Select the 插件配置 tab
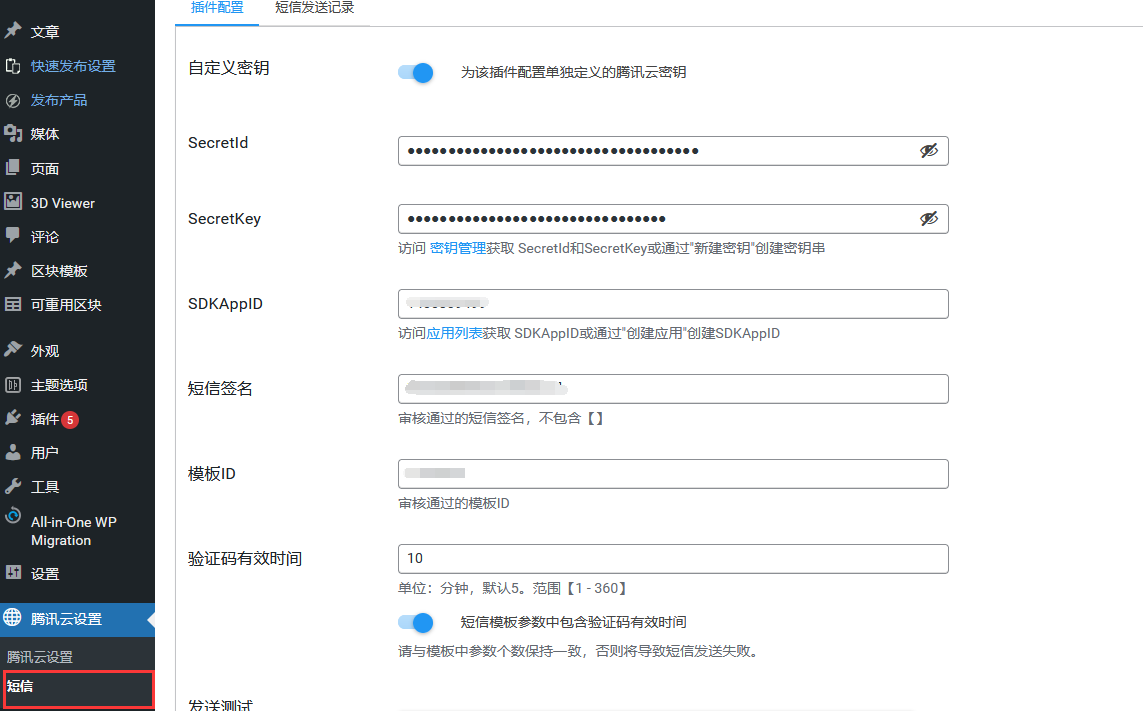Image resolution: width=1143 pixels, height=711 pixels. [x=216, y=8]
